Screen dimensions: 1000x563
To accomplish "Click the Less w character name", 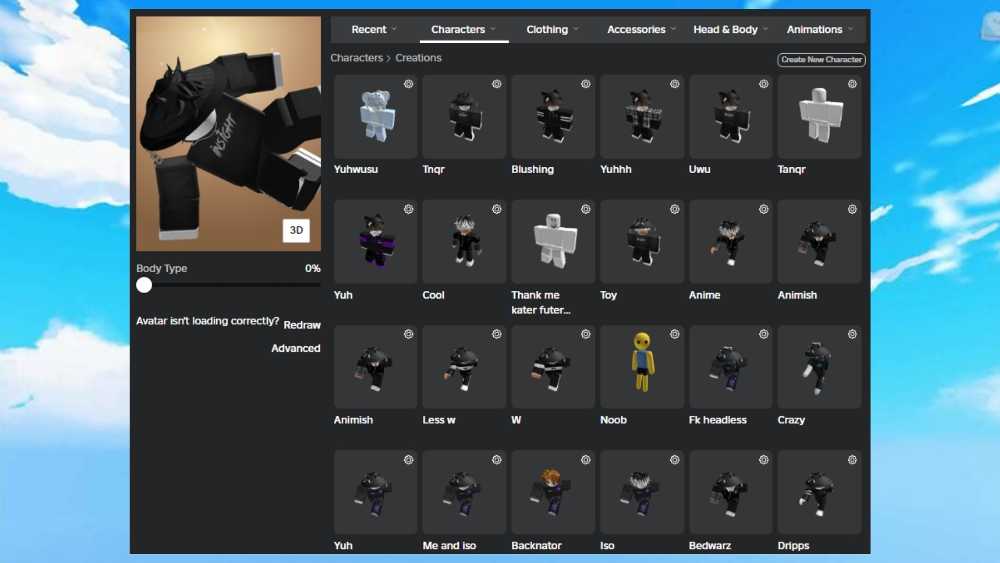I will point(439,420).
